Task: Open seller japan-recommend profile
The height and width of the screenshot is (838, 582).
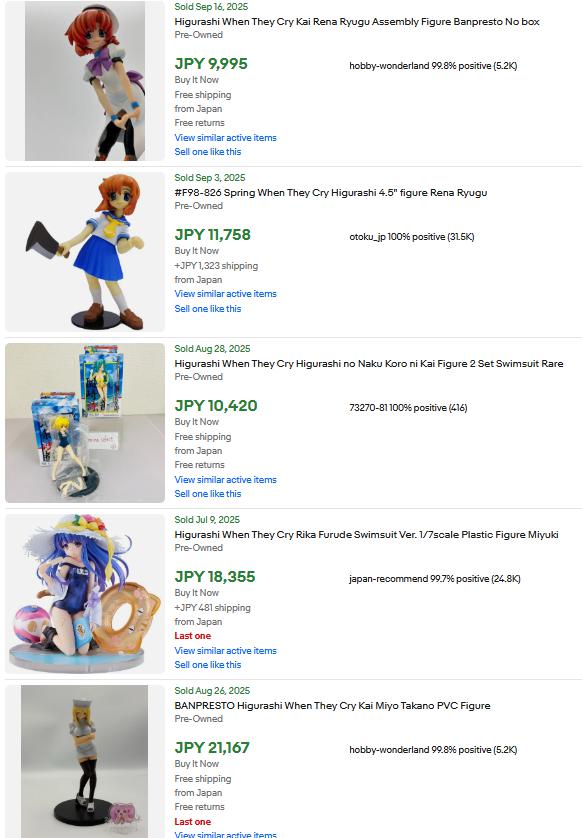Action: (x=434, y=579)
